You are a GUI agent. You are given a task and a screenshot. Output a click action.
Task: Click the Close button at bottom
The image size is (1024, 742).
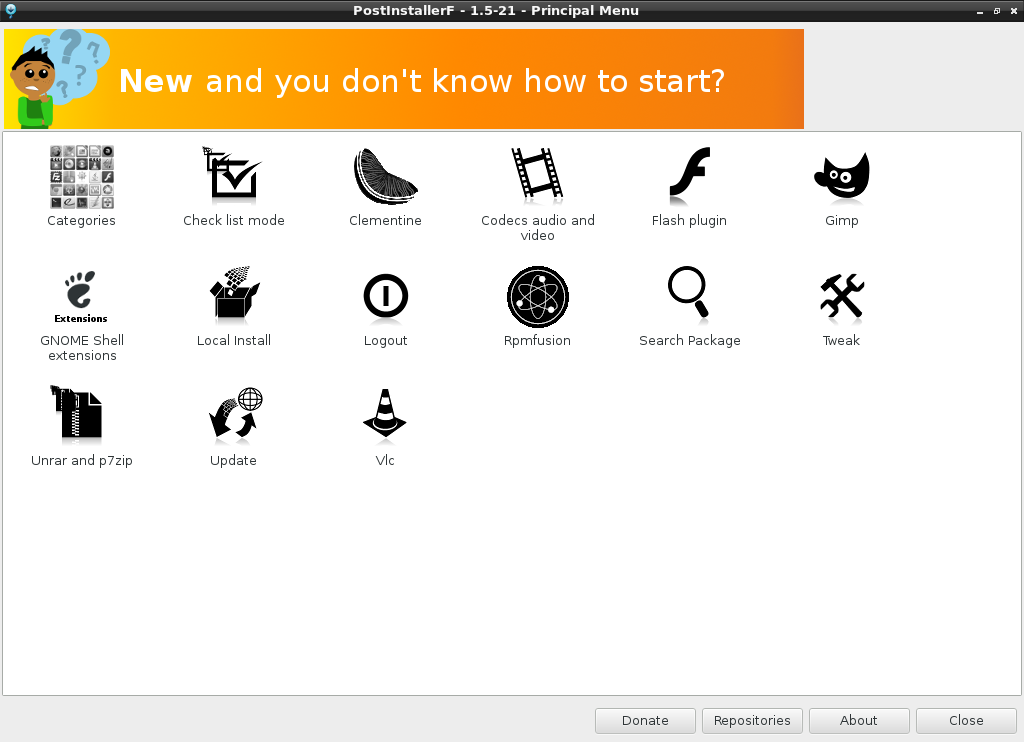pos(967,720)
